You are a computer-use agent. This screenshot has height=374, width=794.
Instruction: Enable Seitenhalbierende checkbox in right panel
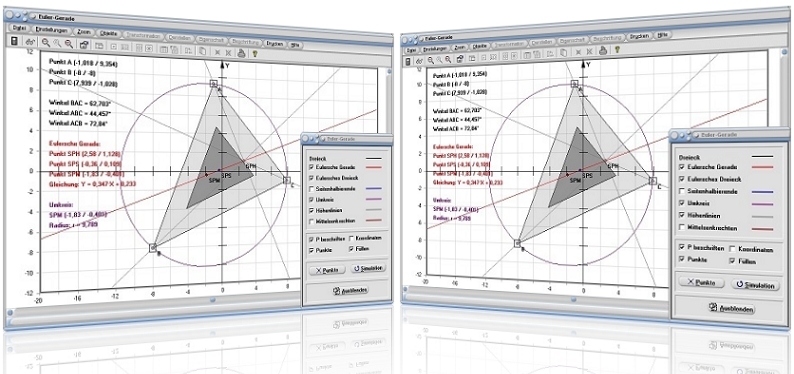point(681,191)
